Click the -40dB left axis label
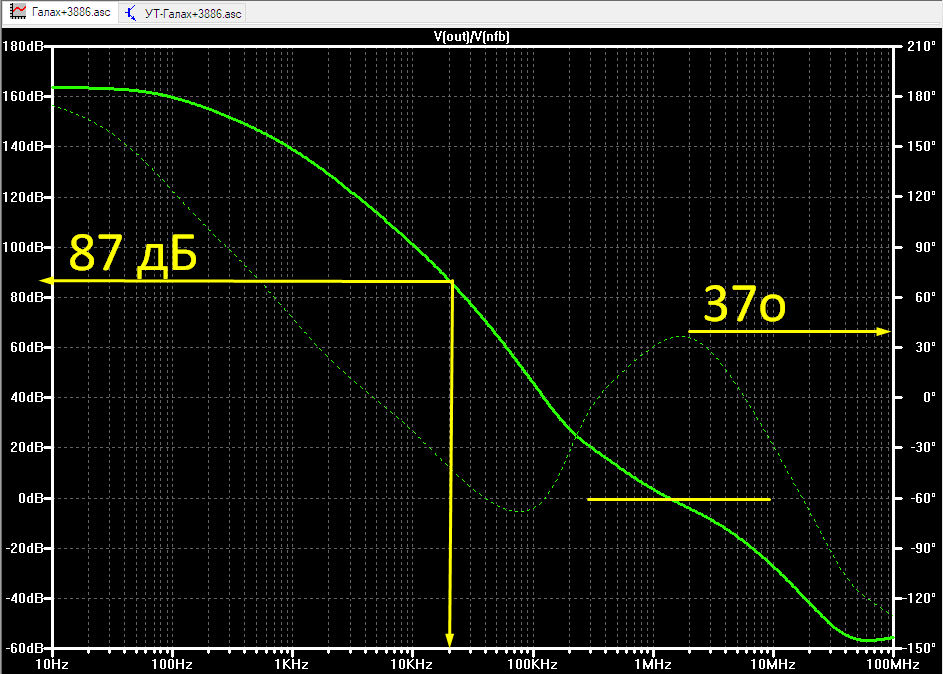The height and width of the screenshot is (674, 943). tap(24, 598)
